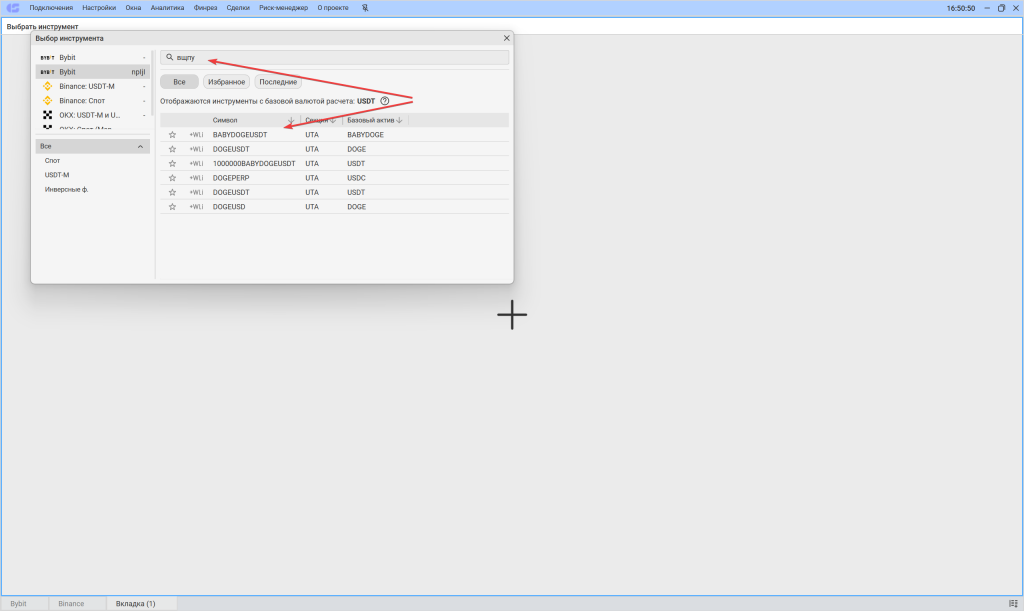Show all instruments with the Все button

(x=179, y=82)
